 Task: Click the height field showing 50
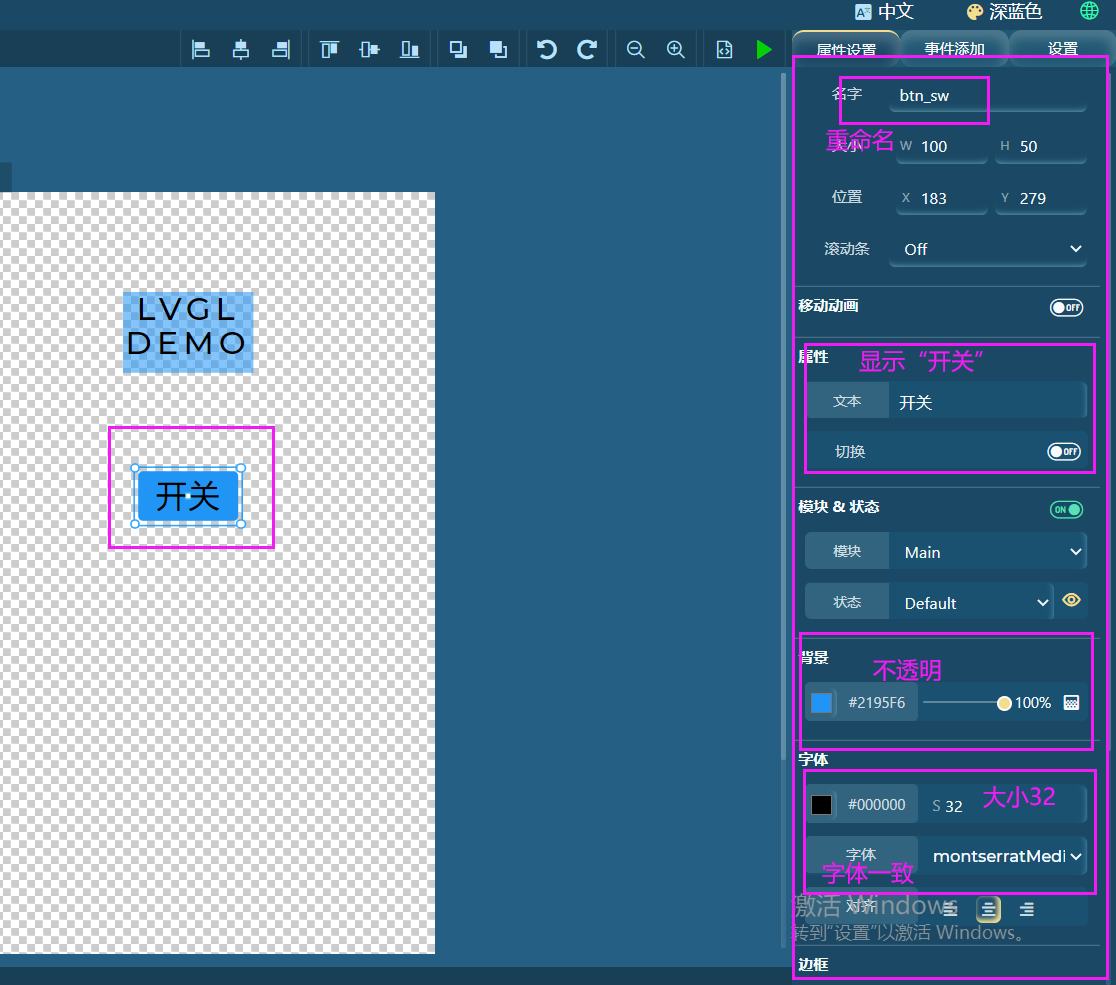pyautogui.click(x=1041, y=147)
